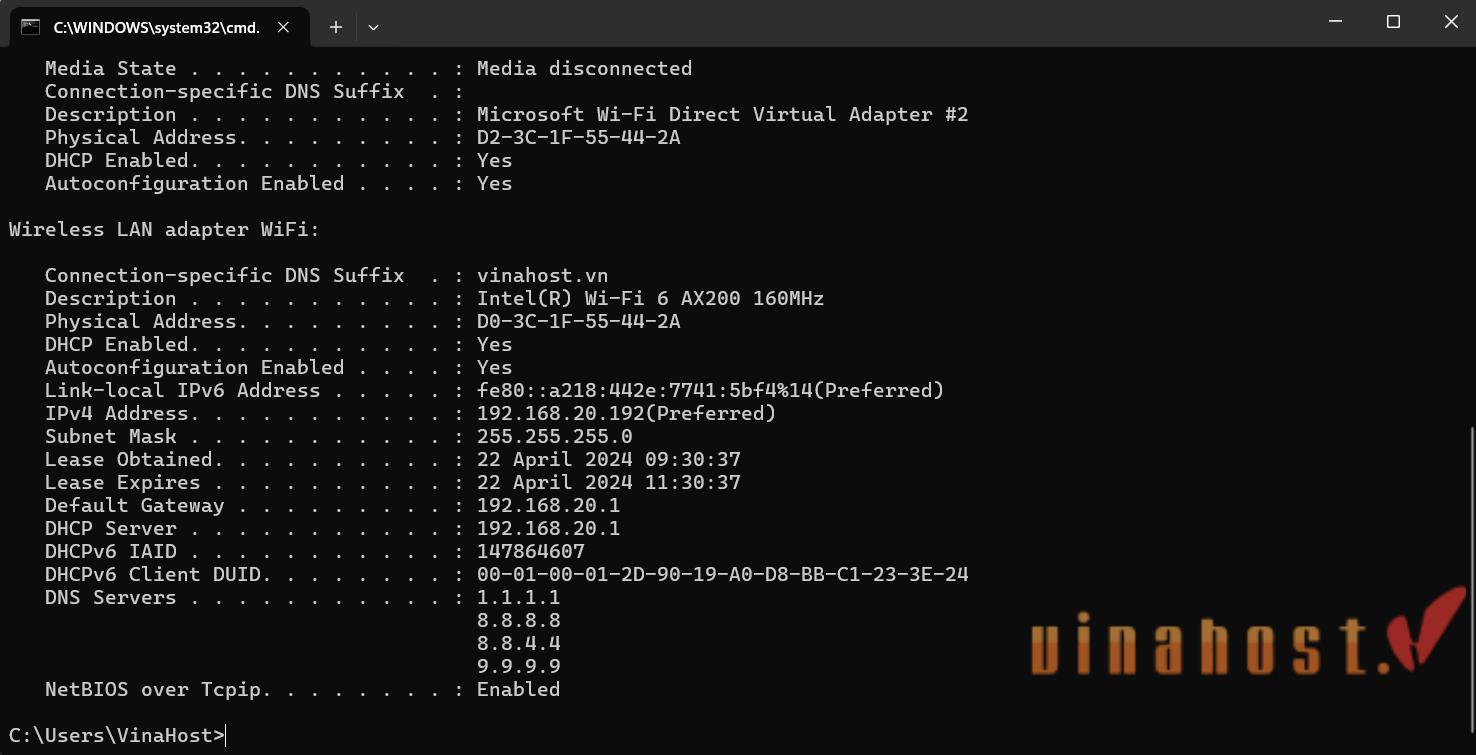This screenshot has height=755, width=1476.
Task: Minimize the terminal window
Action: (x=1336, y=22)
